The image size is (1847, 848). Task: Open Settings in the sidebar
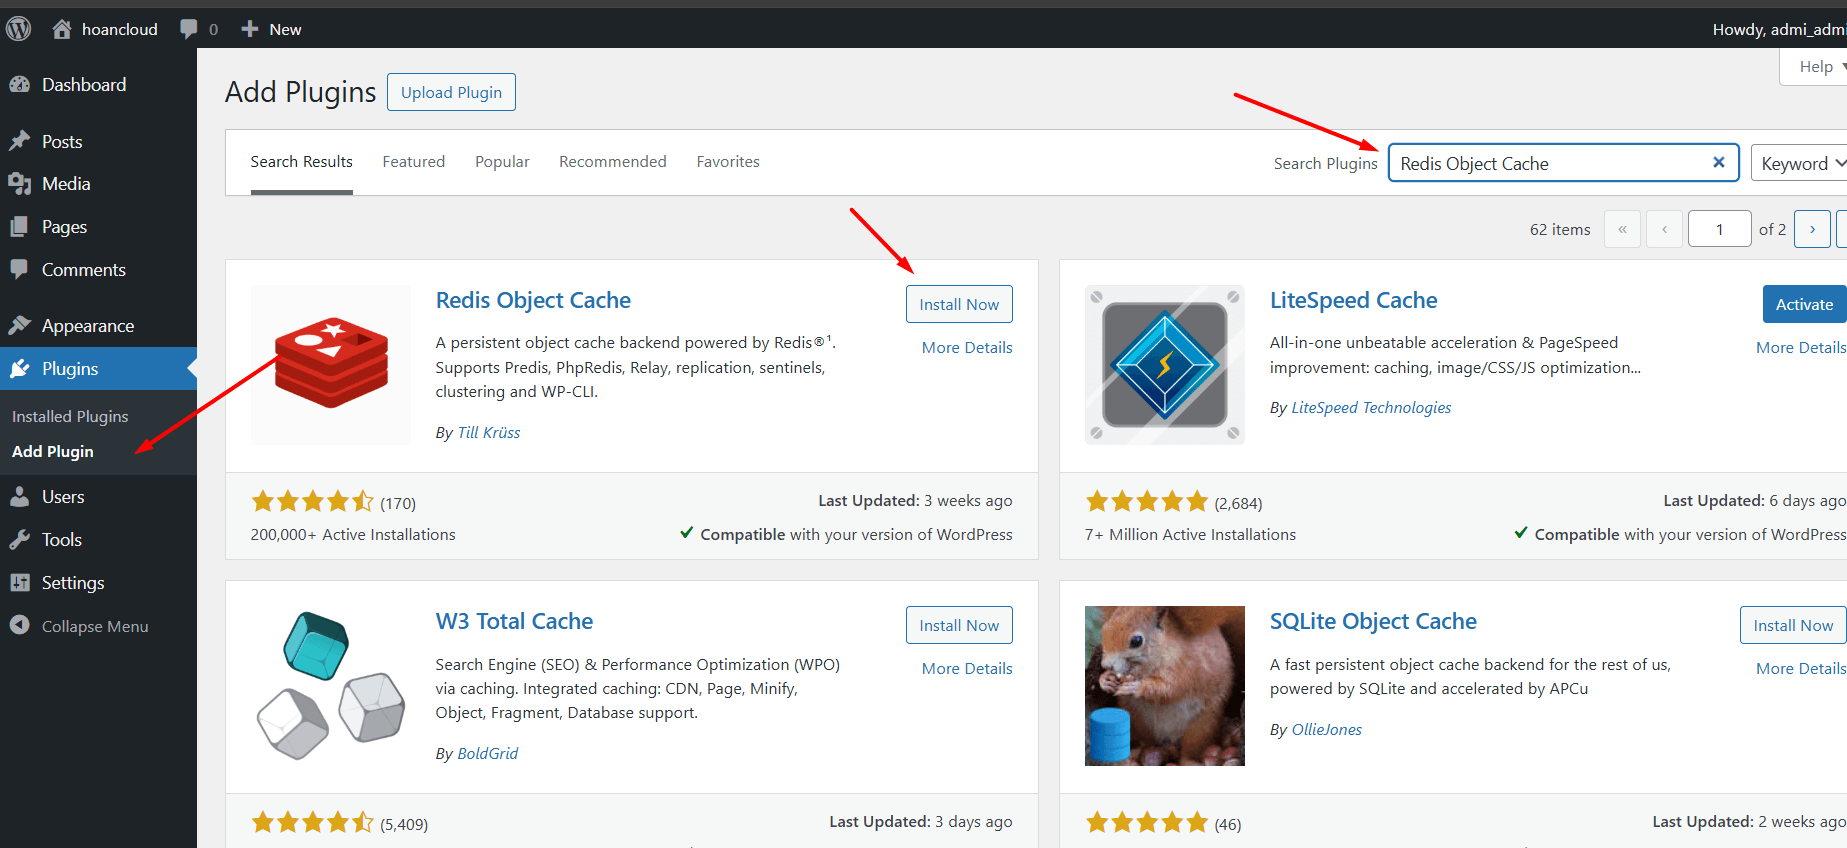72,583
